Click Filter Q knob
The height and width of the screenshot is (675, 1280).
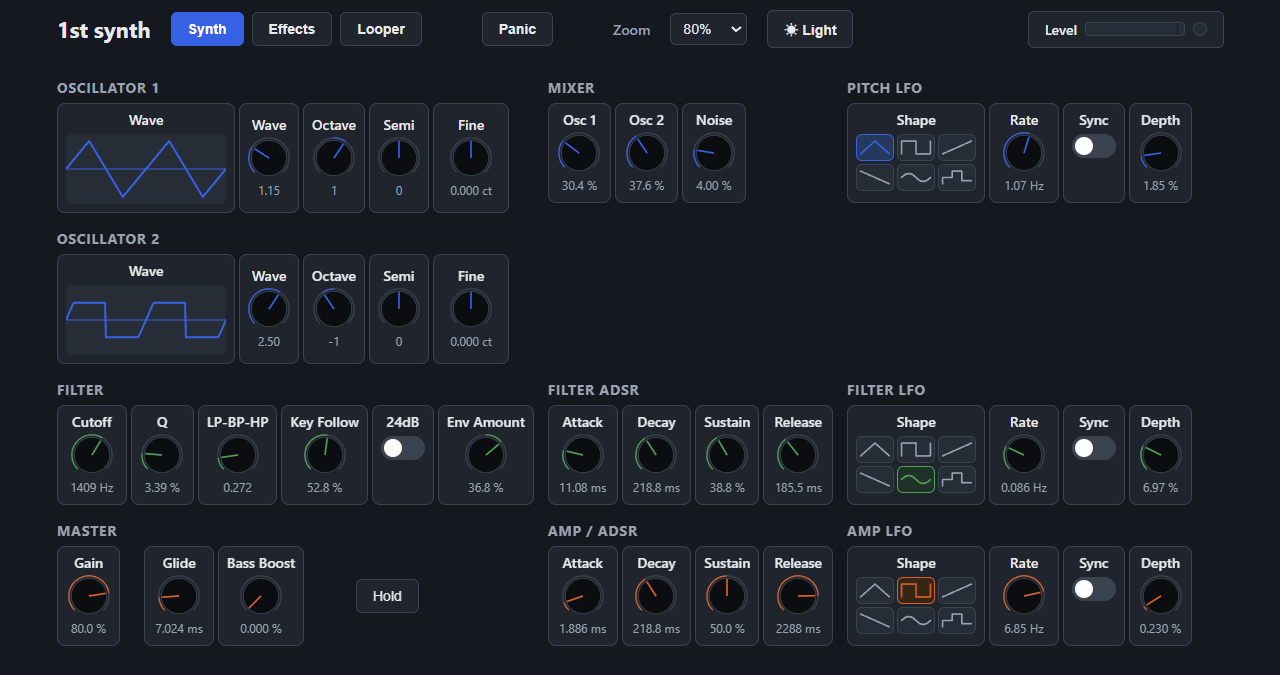[x=162, y=455]
